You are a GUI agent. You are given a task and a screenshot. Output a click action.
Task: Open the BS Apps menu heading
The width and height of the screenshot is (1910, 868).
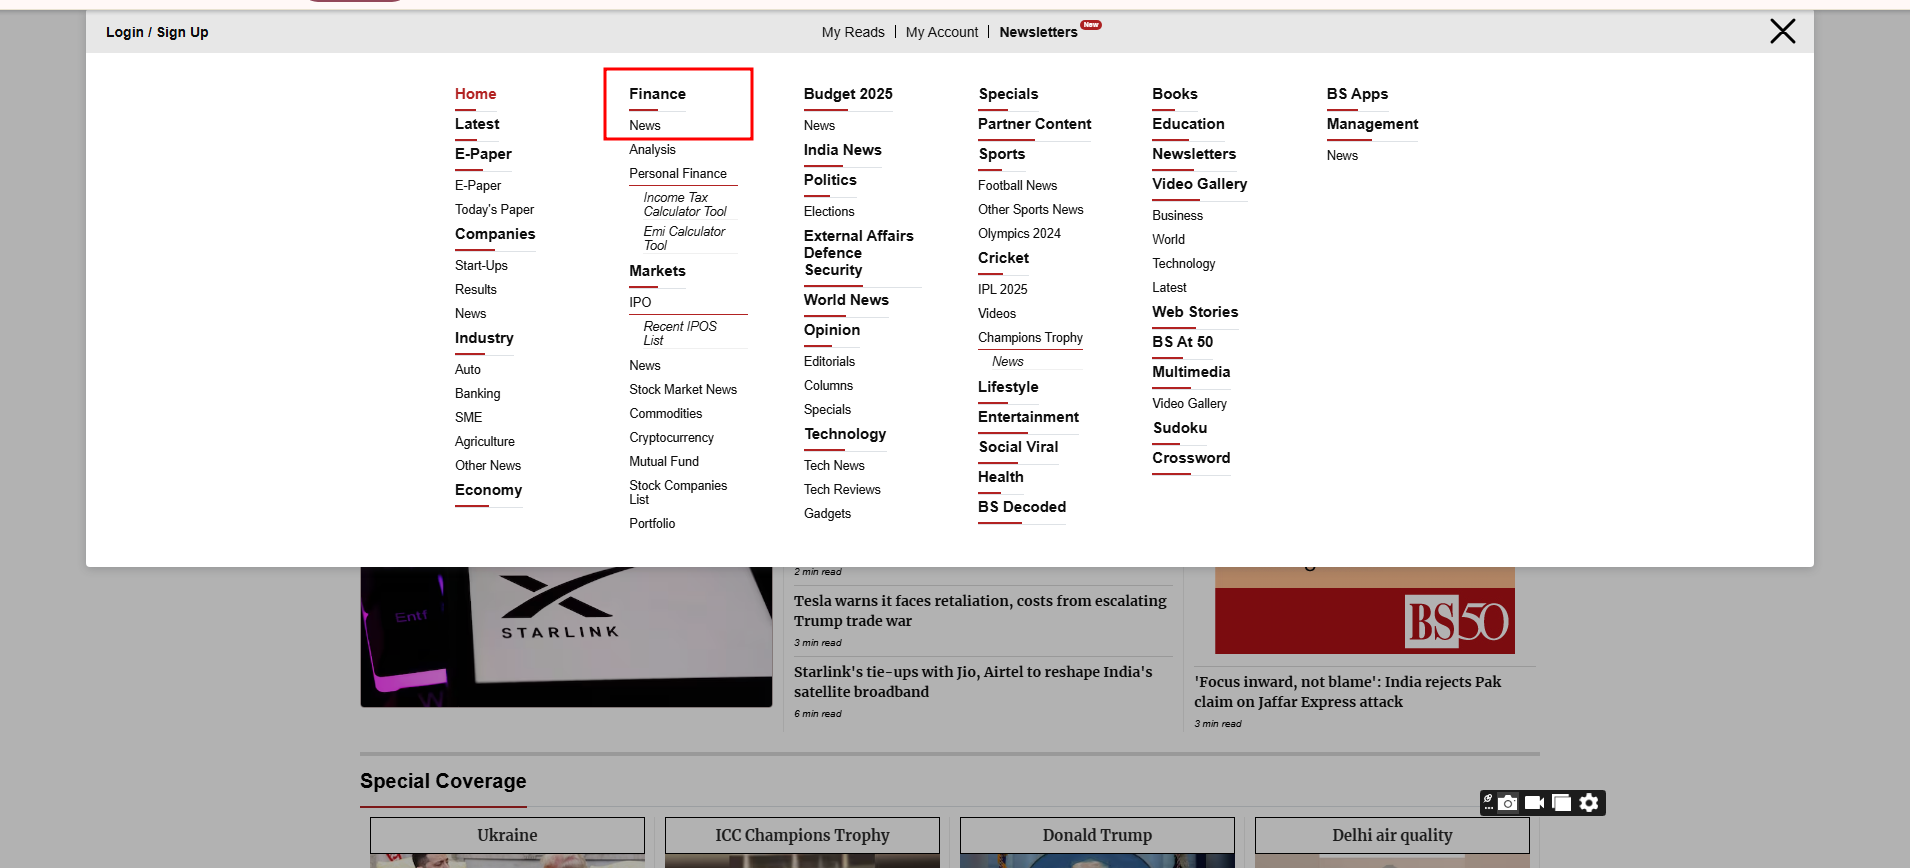[1357, 94]
